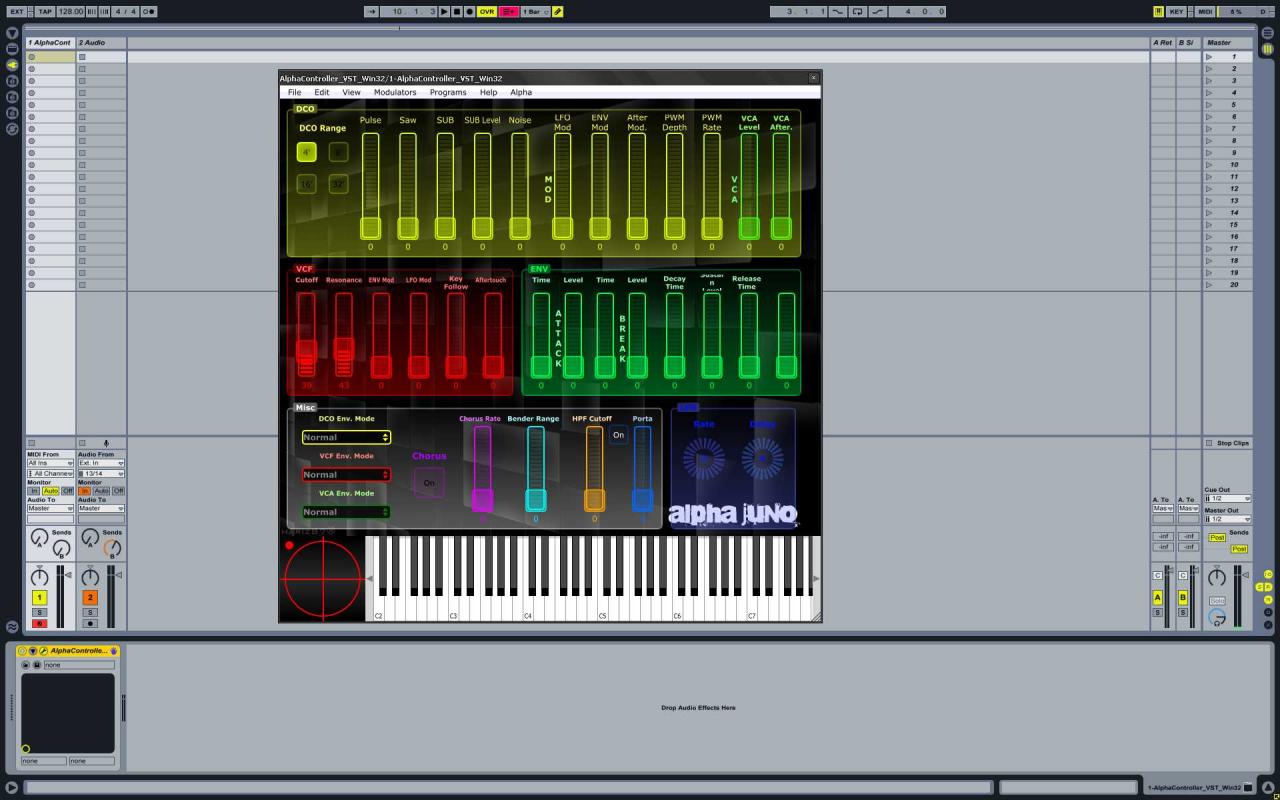Open the Edit menu in AlphaController window
This screenshot has height=800, width=1280.
point(322,92)
